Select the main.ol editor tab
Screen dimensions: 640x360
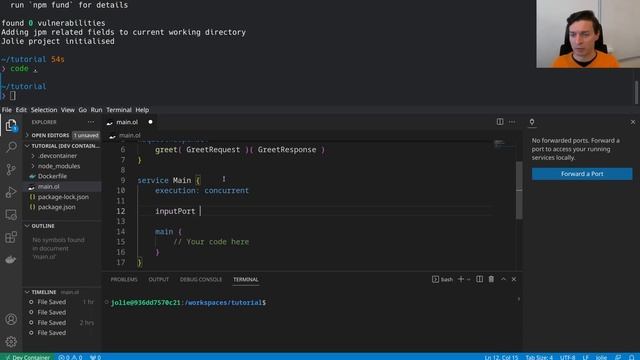click(x=127, y=122)
